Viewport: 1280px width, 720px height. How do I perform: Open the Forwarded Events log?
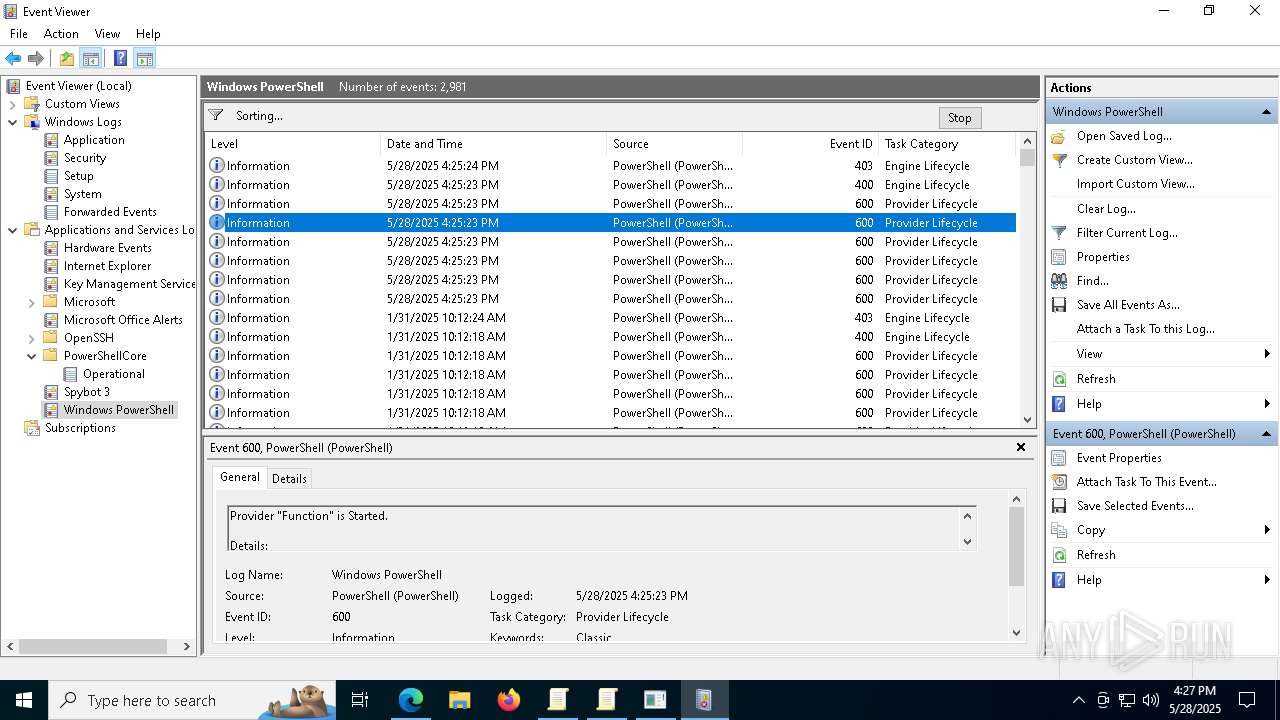point(110,212)
